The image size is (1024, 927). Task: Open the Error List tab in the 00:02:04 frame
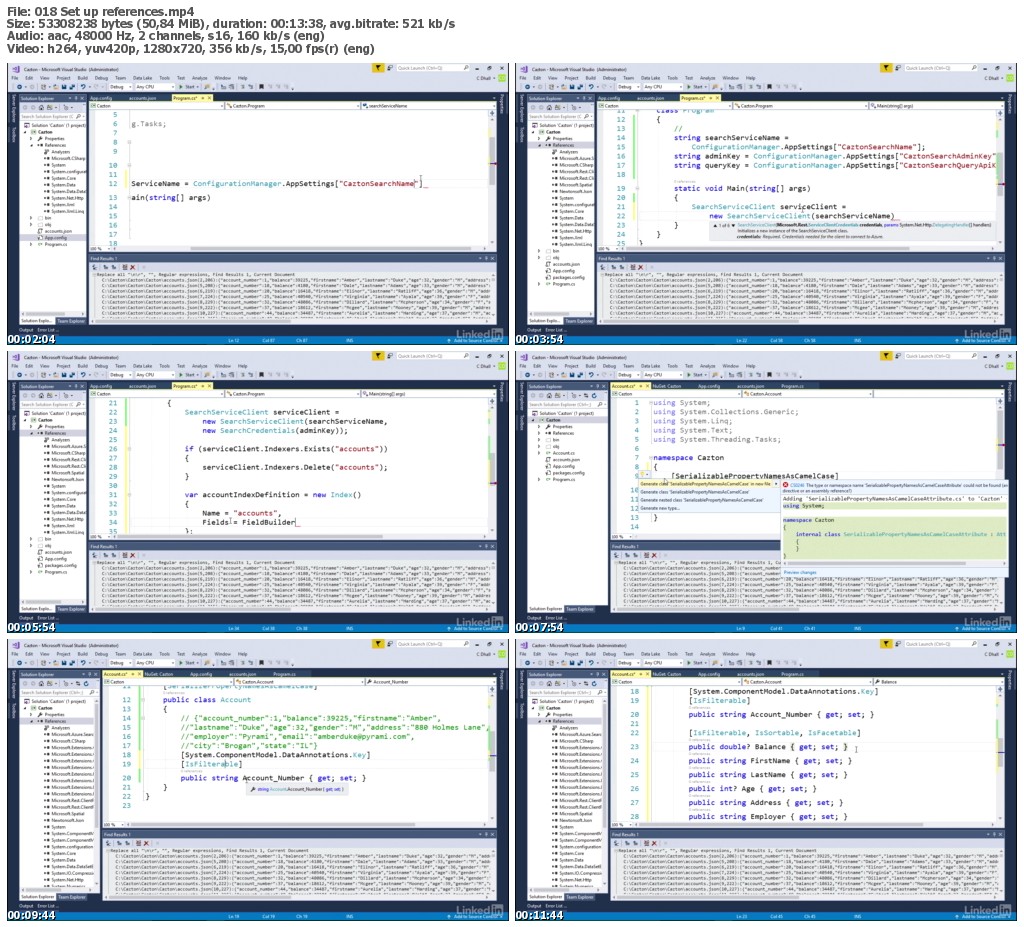(x=49, y=330)
